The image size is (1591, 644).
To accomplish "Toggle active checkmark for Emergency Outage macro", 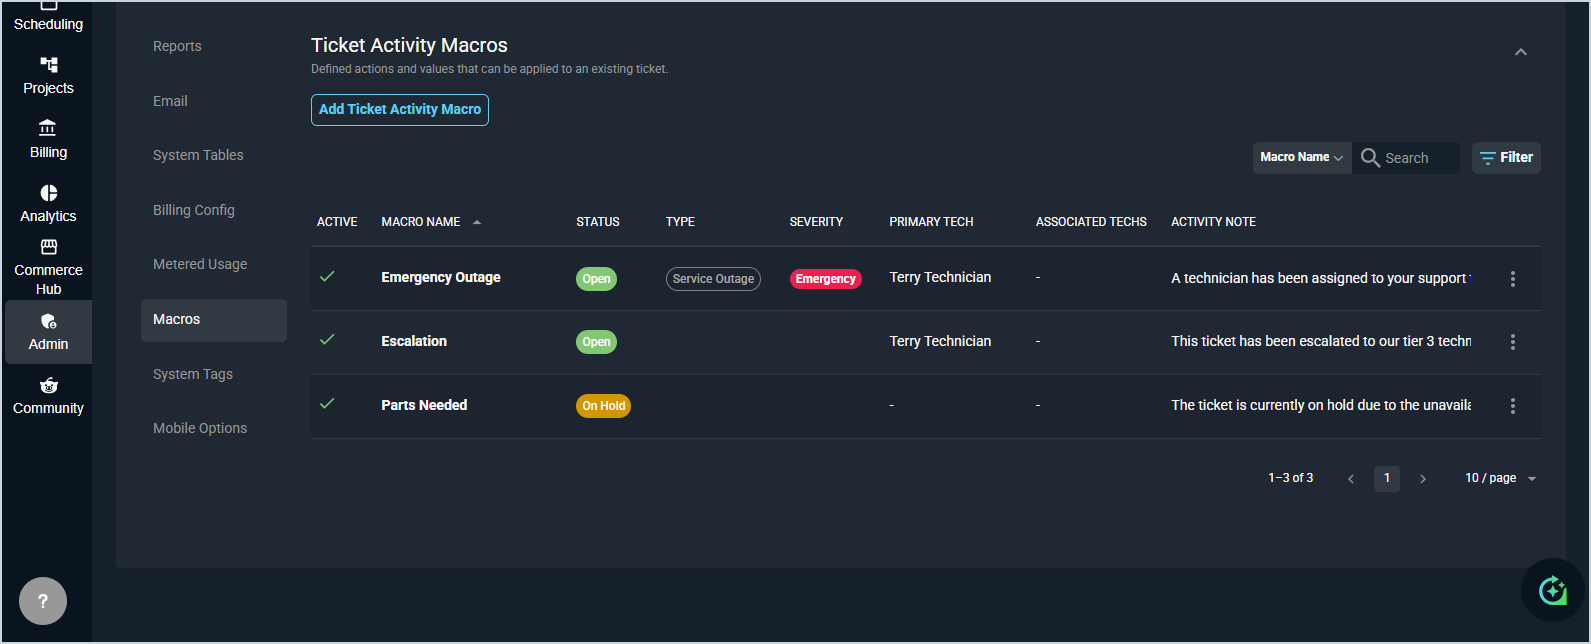I will [327, 277].
